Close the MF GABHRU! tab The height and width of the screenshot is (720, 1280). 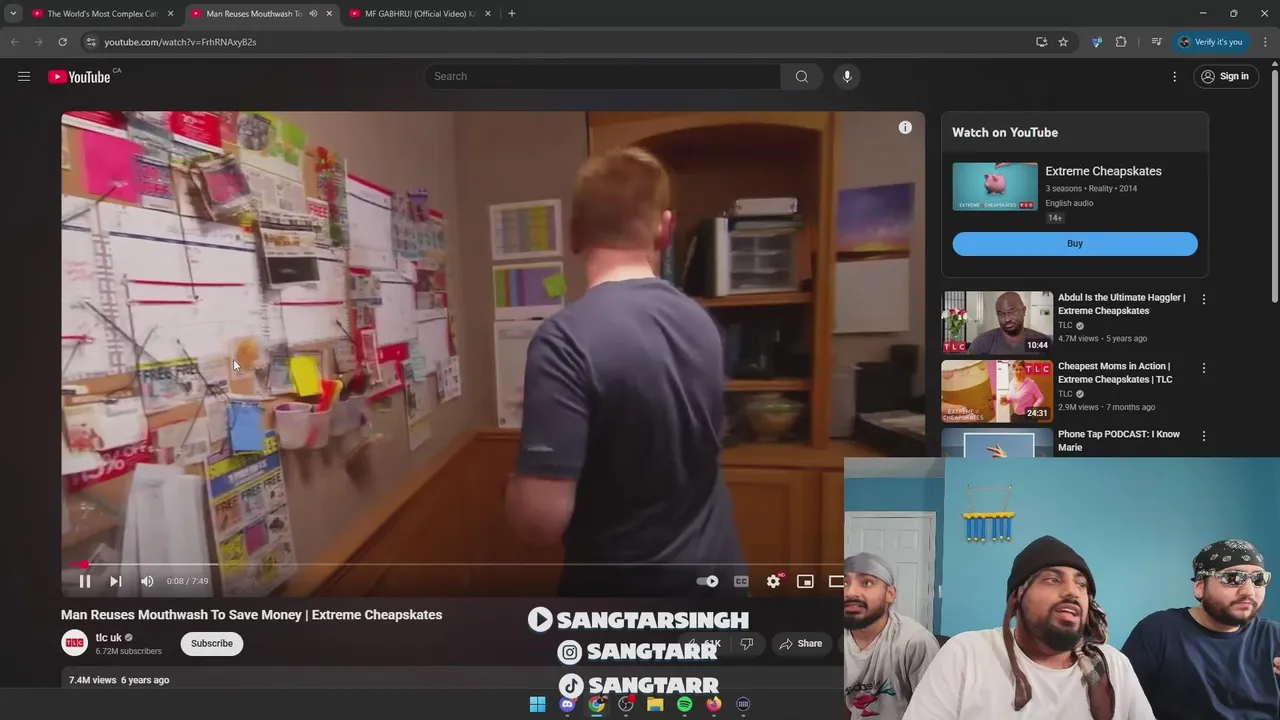coord(488,14)
